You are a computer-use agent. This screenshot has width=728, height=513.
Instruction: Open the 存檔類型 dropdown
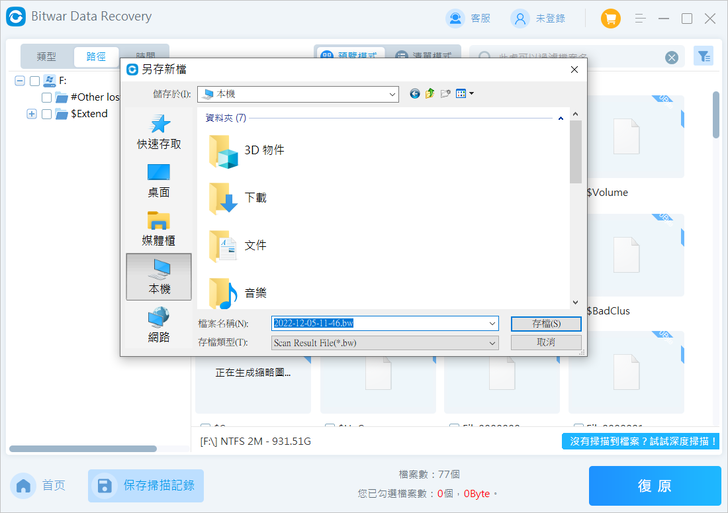[x=385, y=343]
